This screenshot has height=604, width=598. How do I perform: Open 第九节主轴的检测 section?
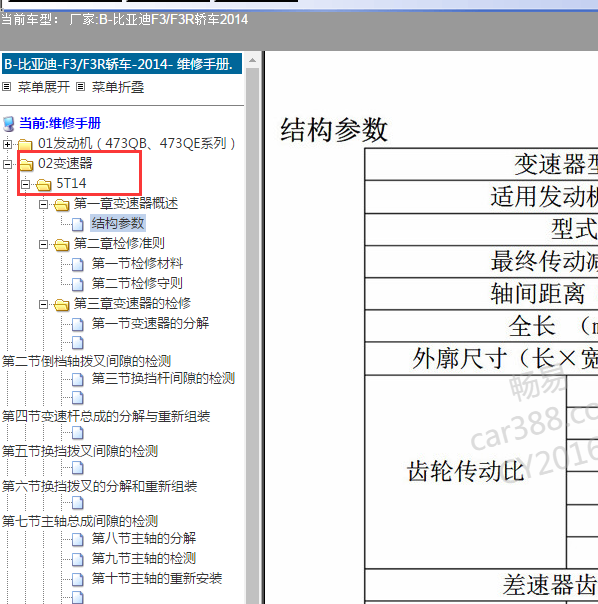(144, 558)
